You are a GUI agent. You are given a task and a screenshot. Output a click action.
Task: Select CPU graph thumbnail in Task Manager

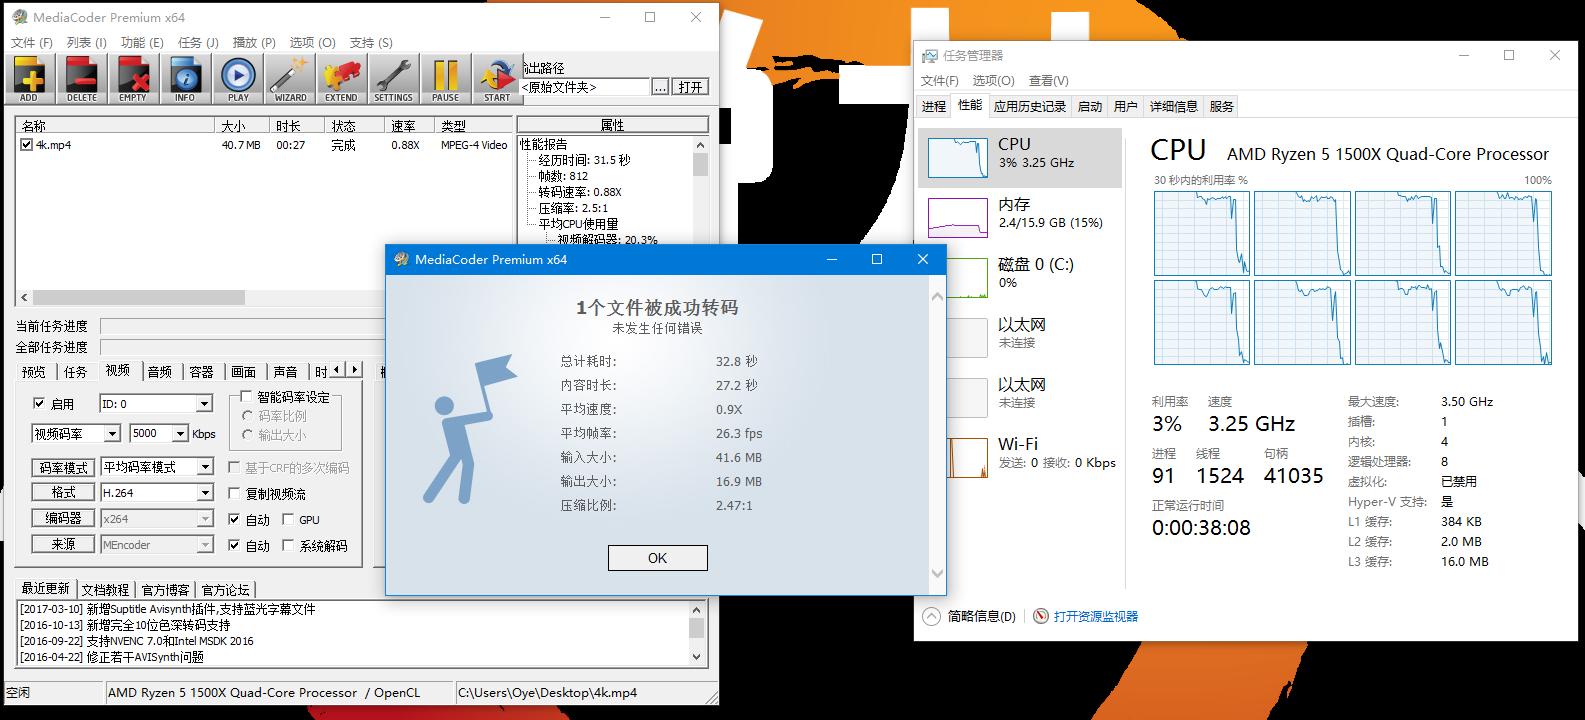pos(957,158)
